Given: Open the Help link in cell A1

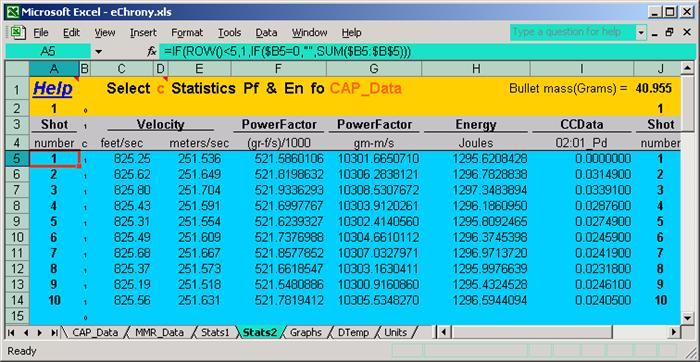Looking at the screenshot, I should (52, 88).
